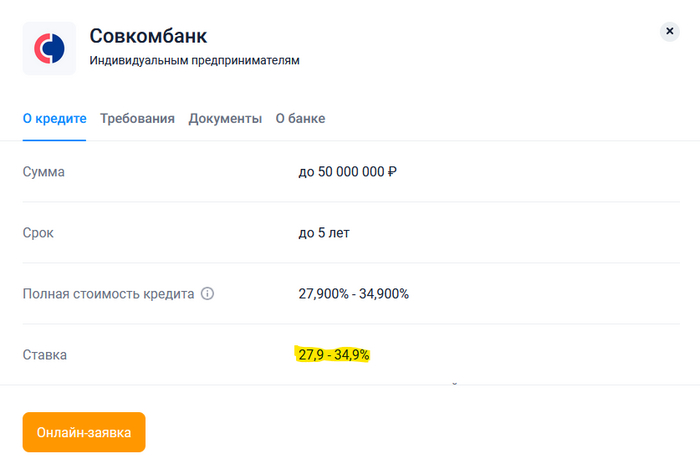Image resolution: width=700 pixels, height=469 pixels.
Task: Go to the О банке tab
Action: pos(300,118)
